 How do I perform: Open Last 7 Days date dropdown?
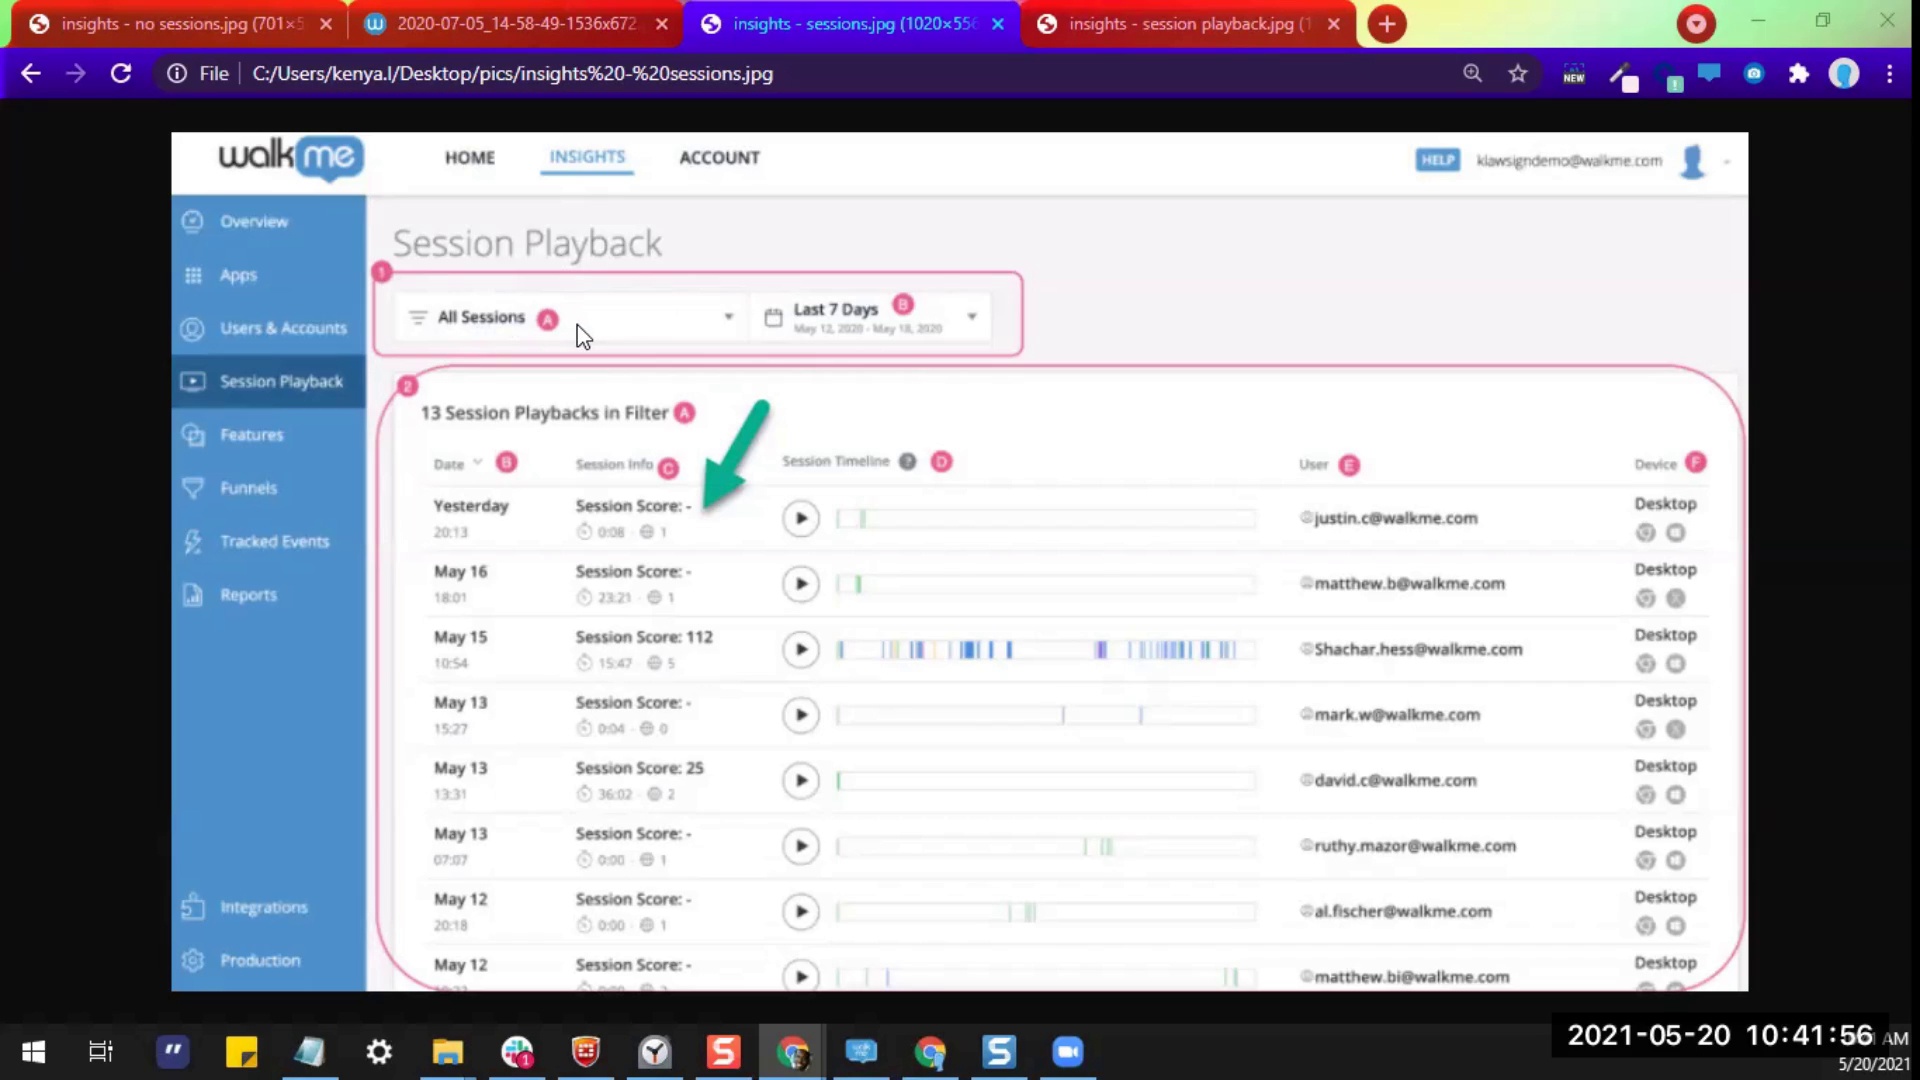point(871,317)
